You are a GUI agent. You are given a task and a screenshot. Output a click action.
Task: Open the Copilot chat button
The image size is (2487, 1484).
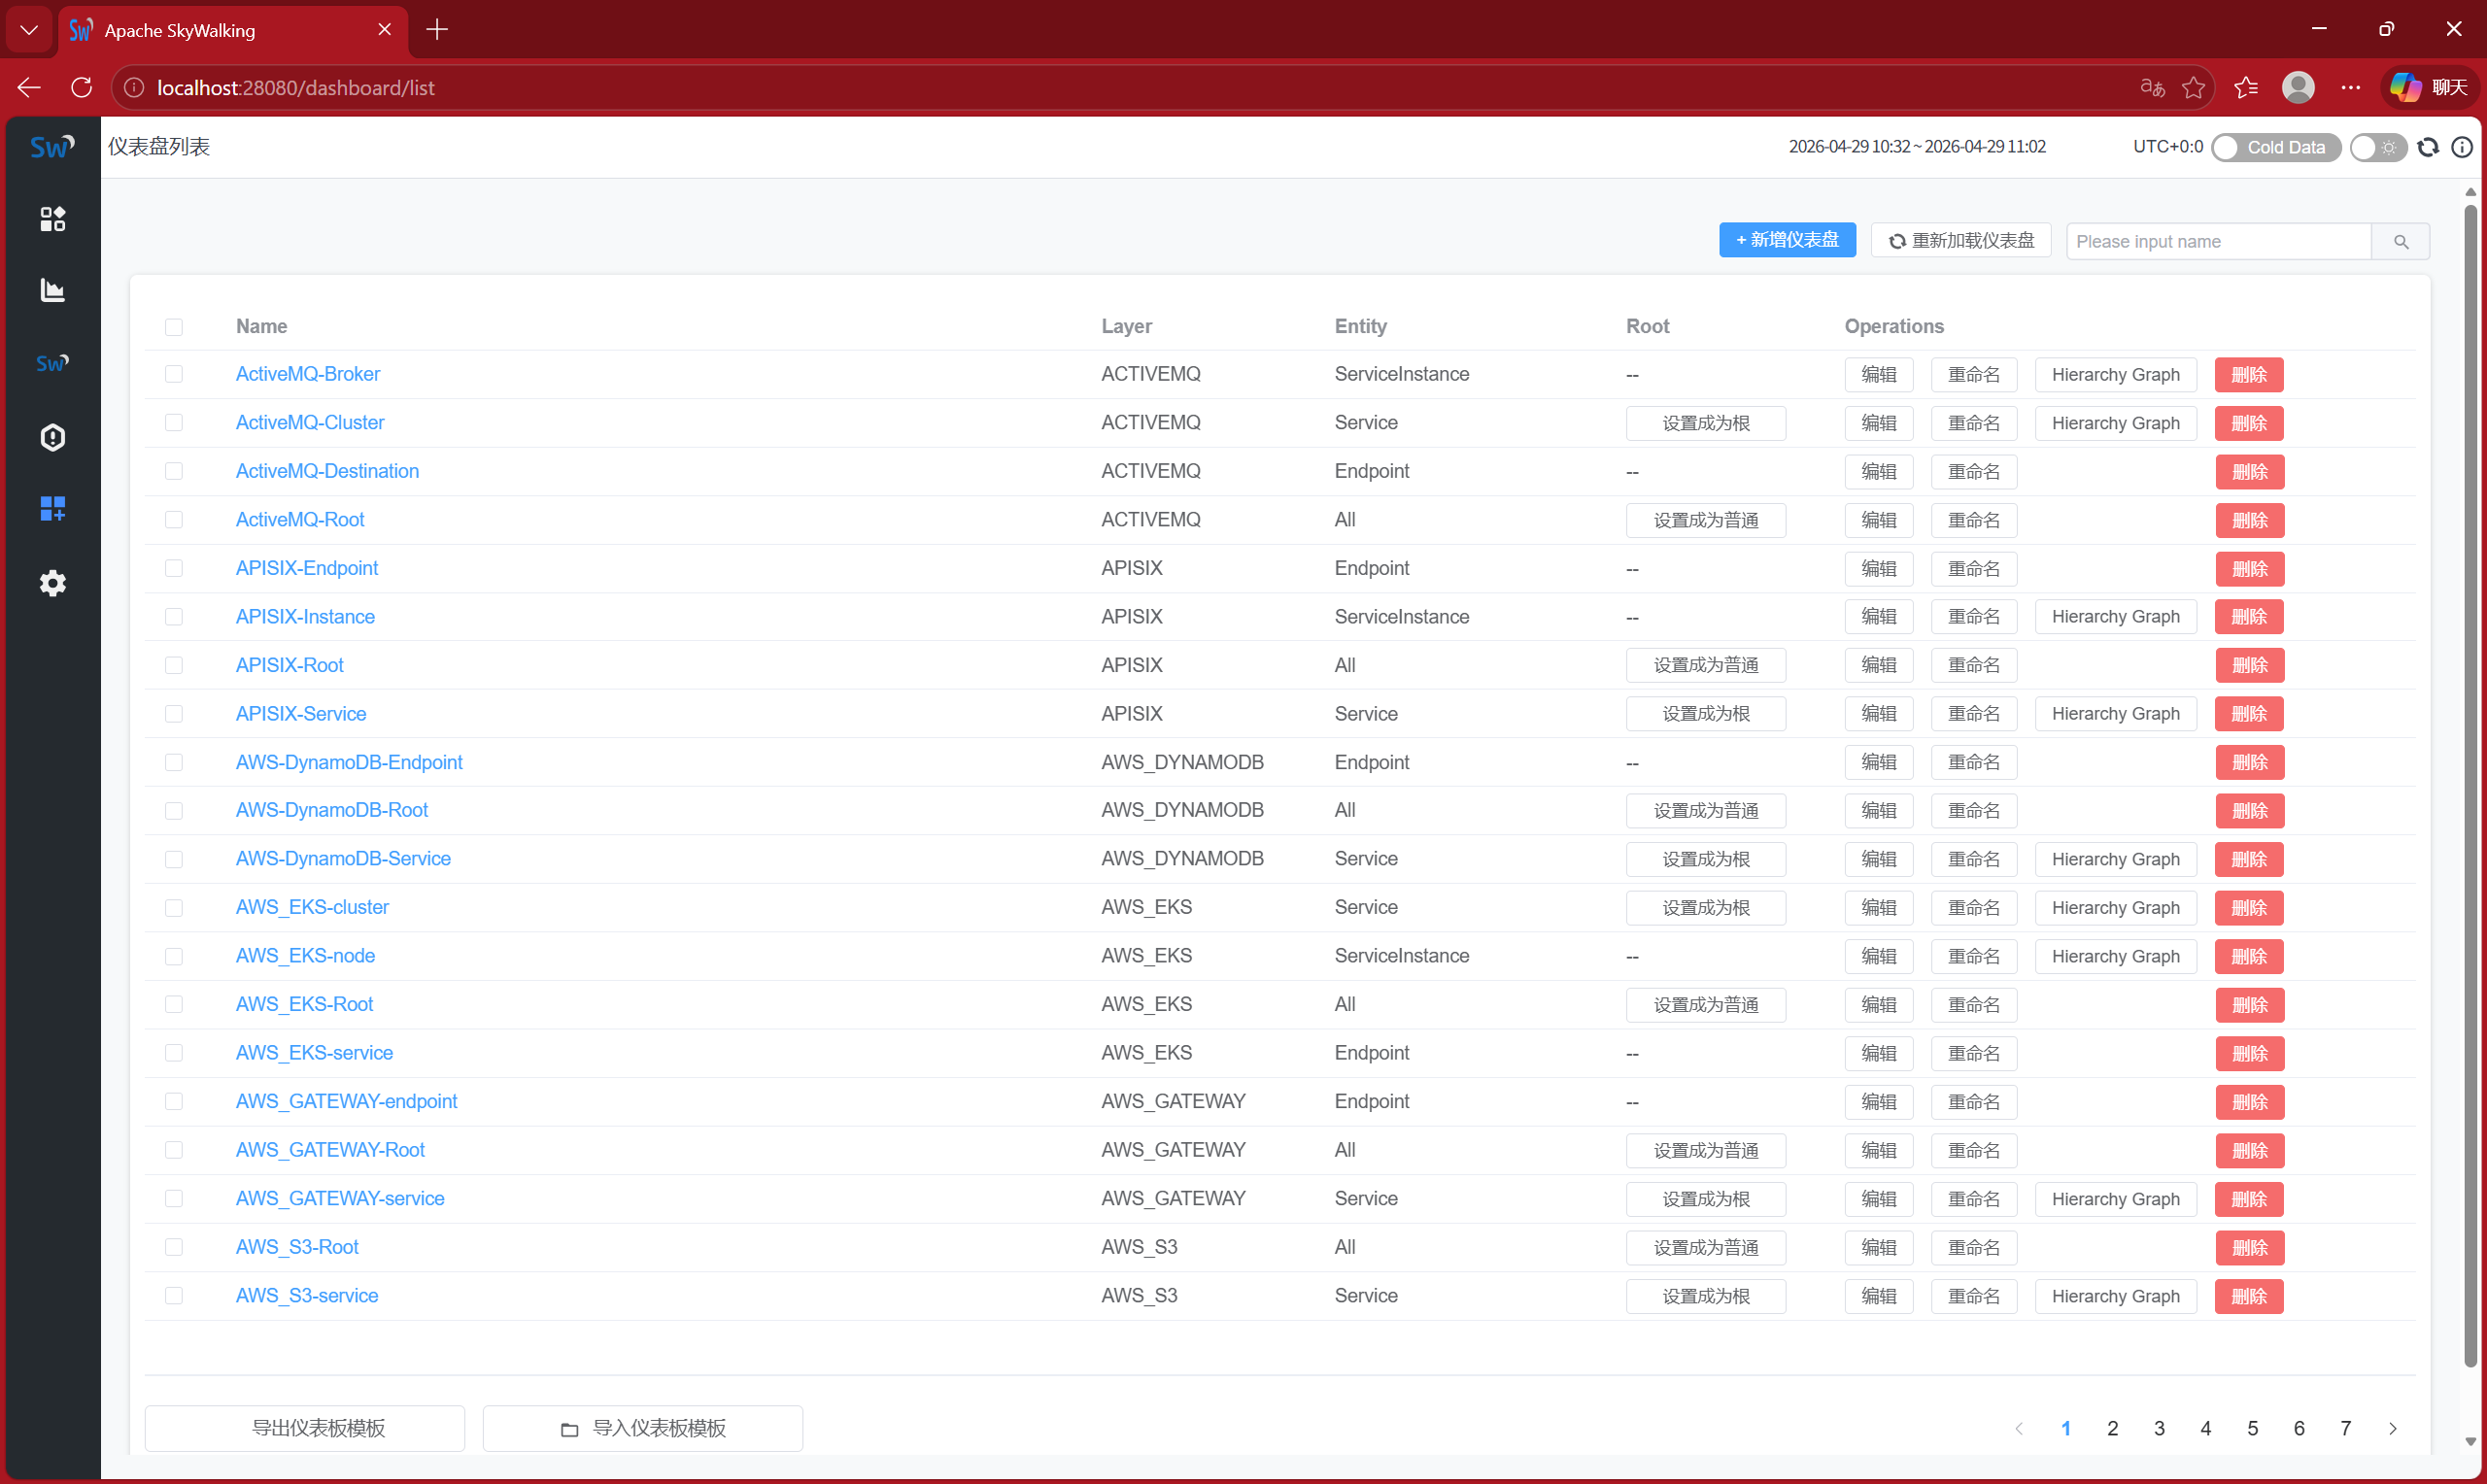[x=2429, y=88]
